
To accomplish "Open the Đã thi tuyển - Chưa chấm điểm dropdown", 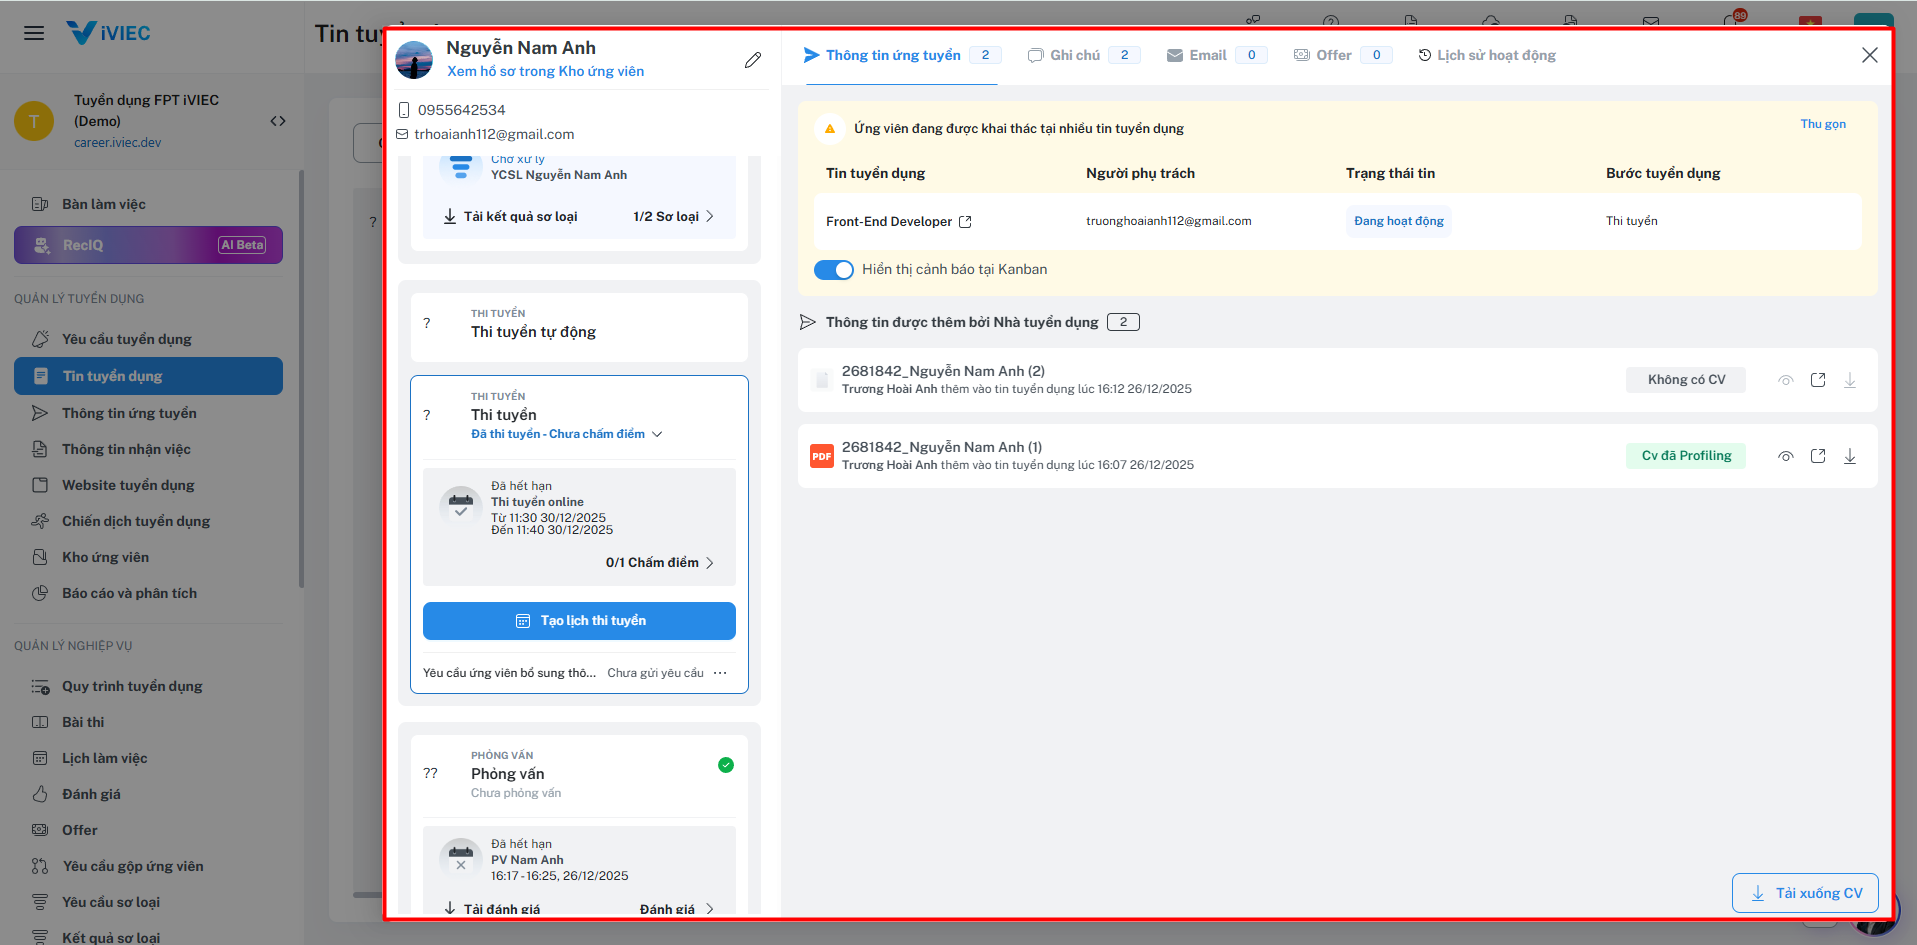I will pos(566,434).
